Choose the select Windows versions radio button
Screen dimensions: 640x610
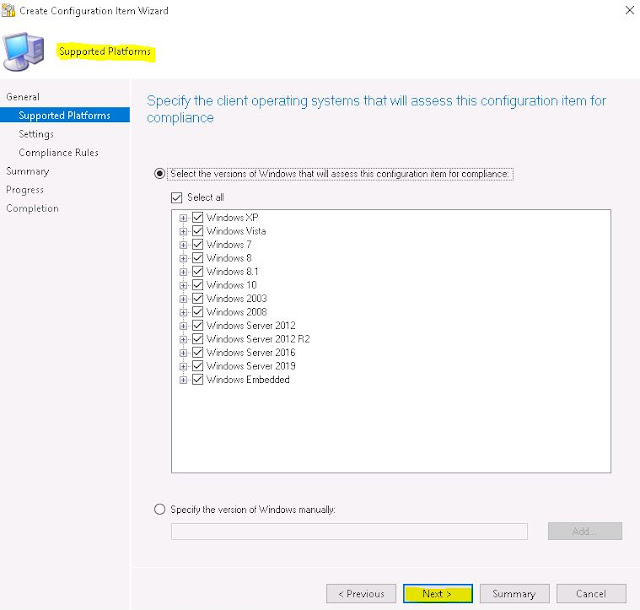160,174
